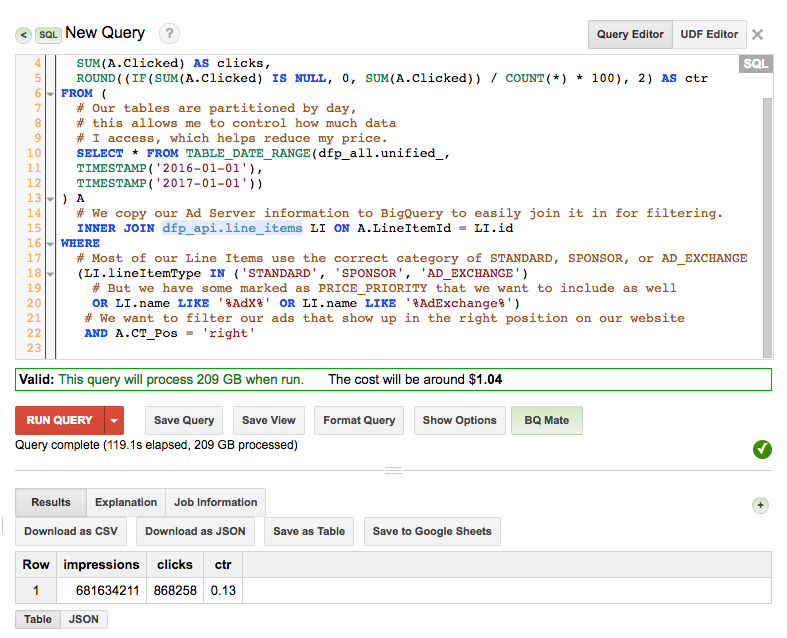Screen dimensions: 787x638
Task: Click the RUN QUERY button
Action: tap(60, 420)
